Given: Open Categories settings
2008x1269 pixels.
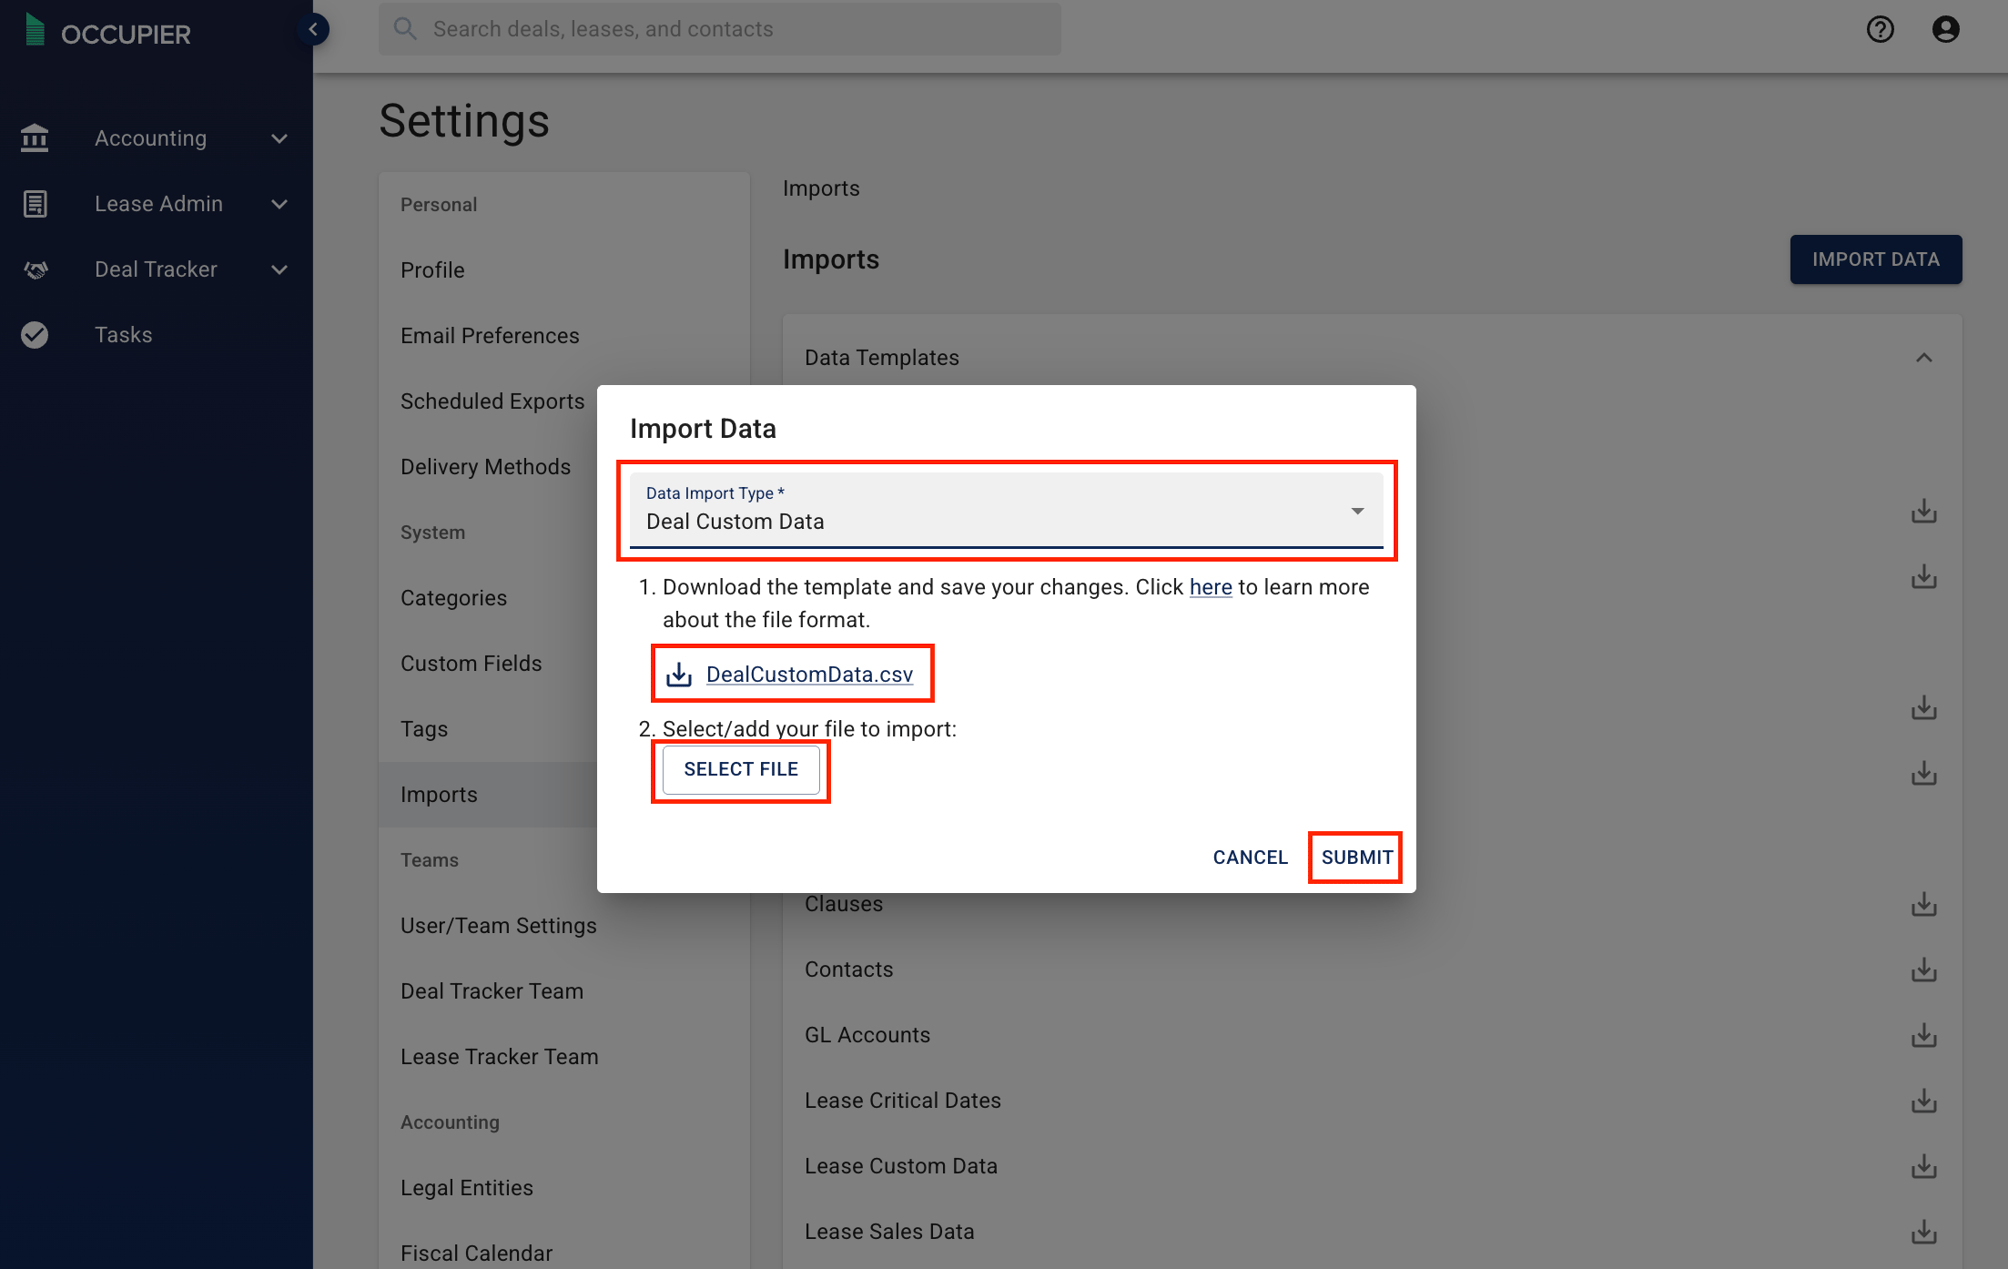Looking at the screenshot, I should pyautogui.click(x=453, y=598).
